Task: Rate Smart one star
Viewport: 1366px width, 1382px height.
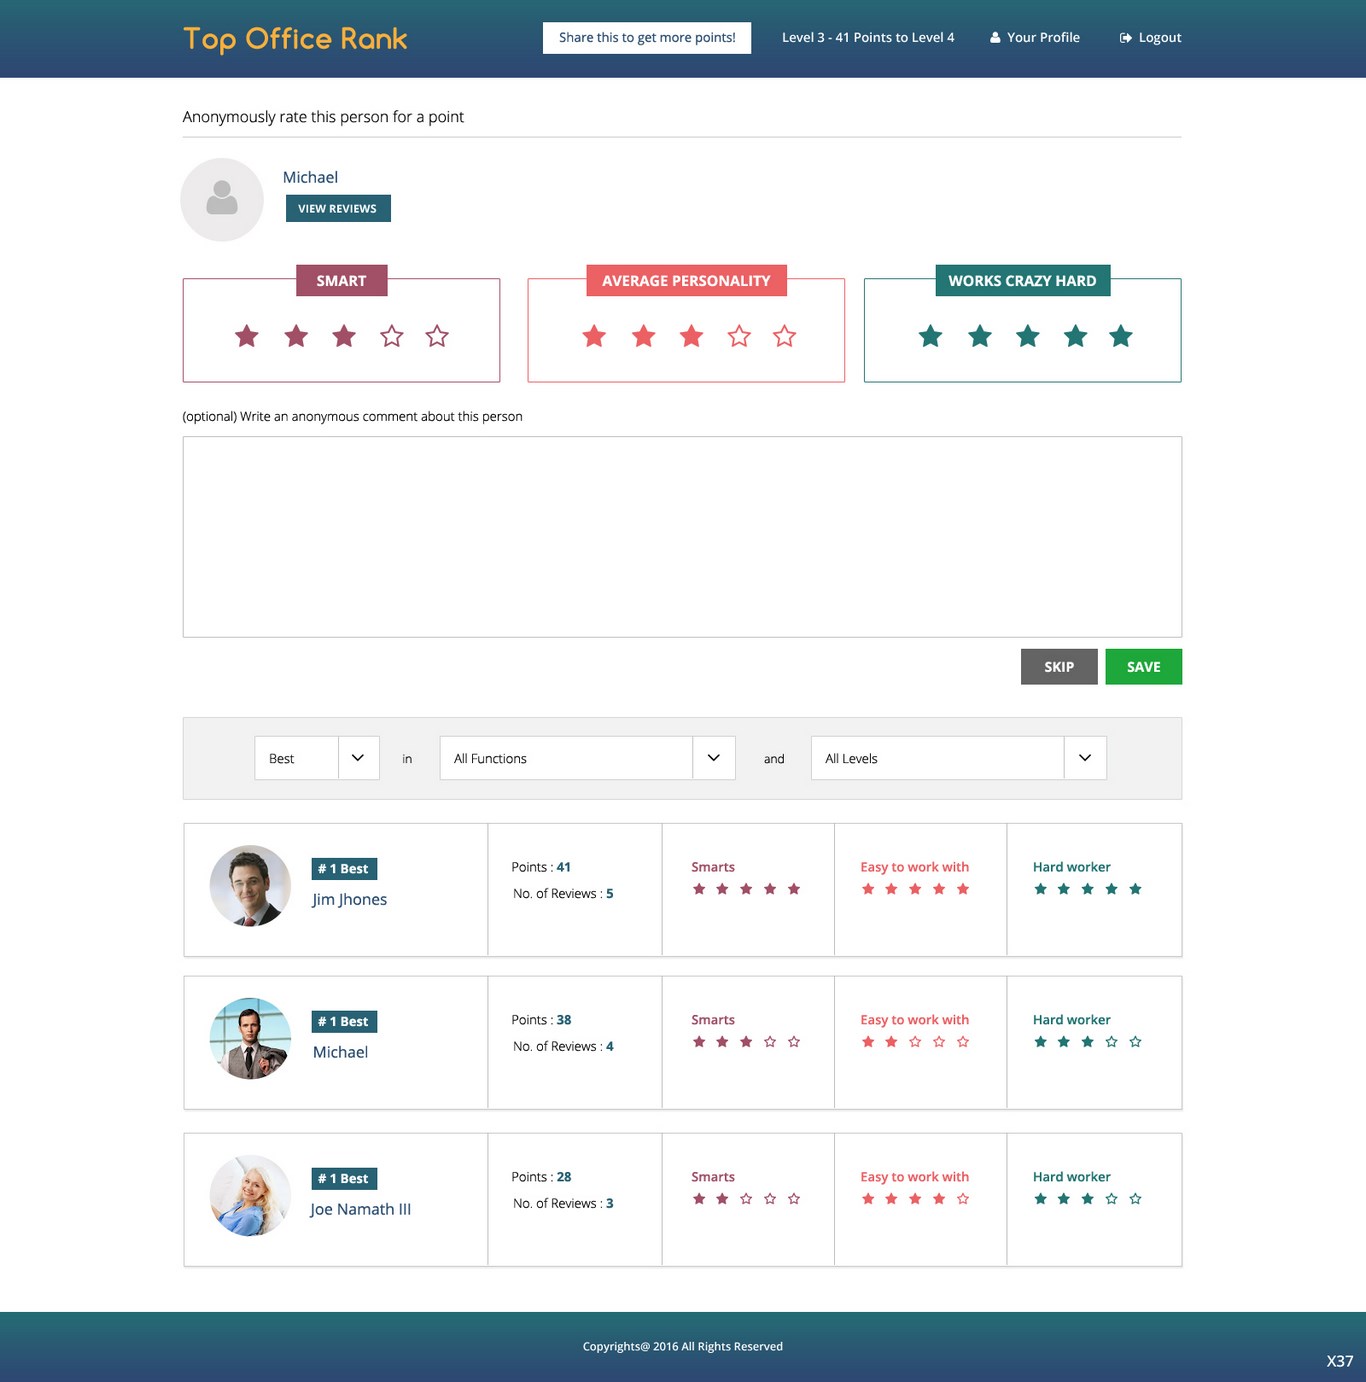Action: (247, 336)
